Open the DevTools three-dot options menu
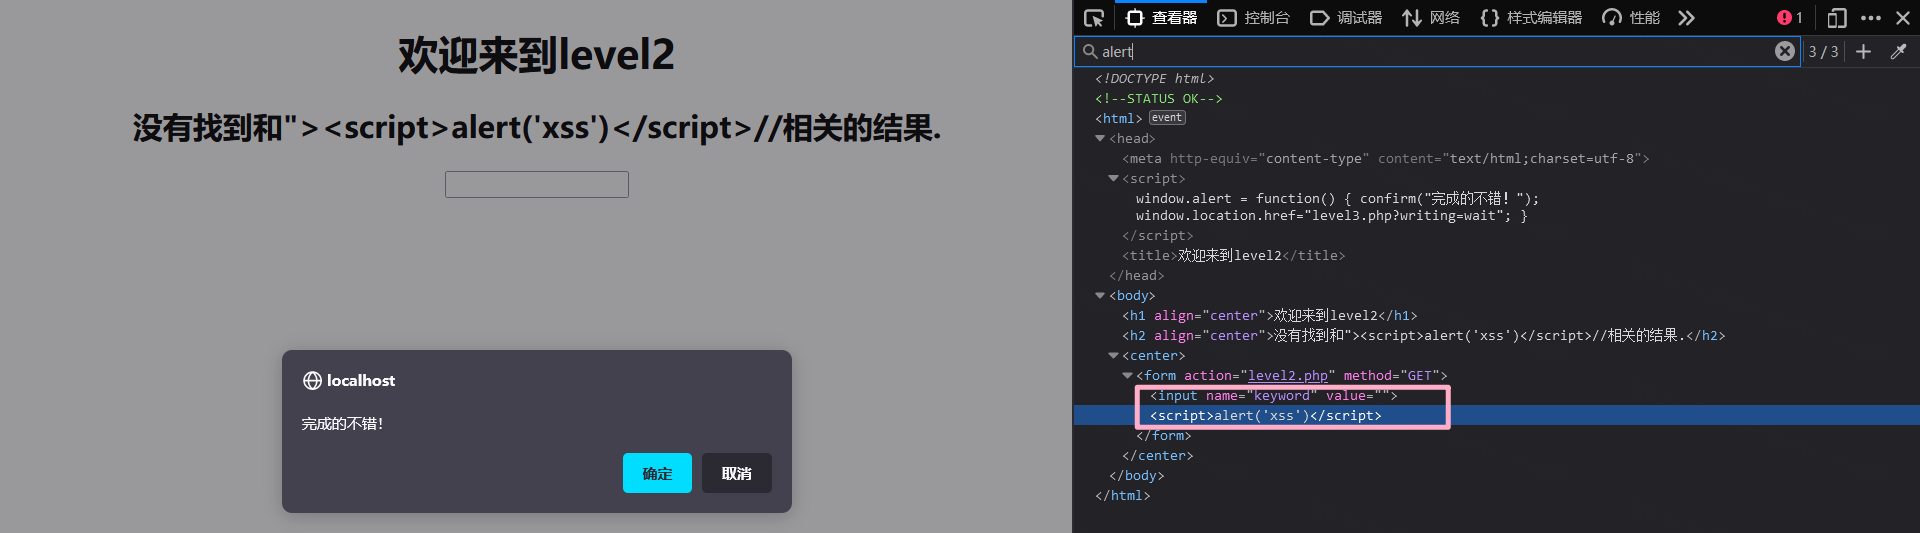1920x533 pixels. pos(1870,18)
